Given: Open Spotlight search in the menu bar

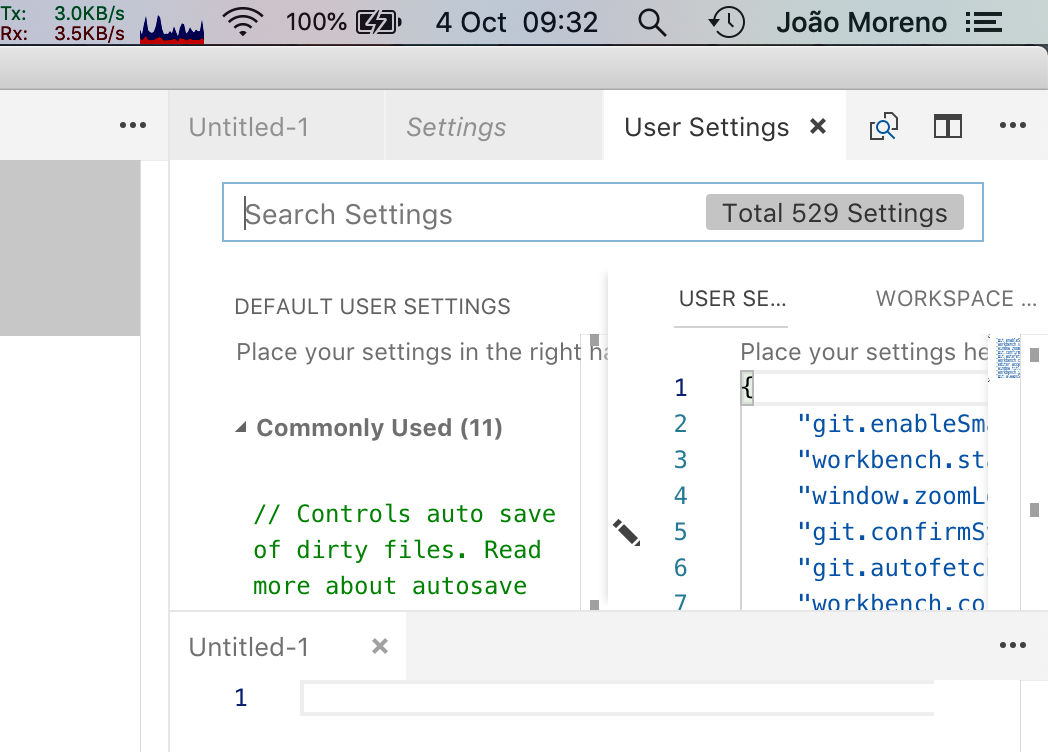Looking at the screenshot, I should click(x=651, y=21).
